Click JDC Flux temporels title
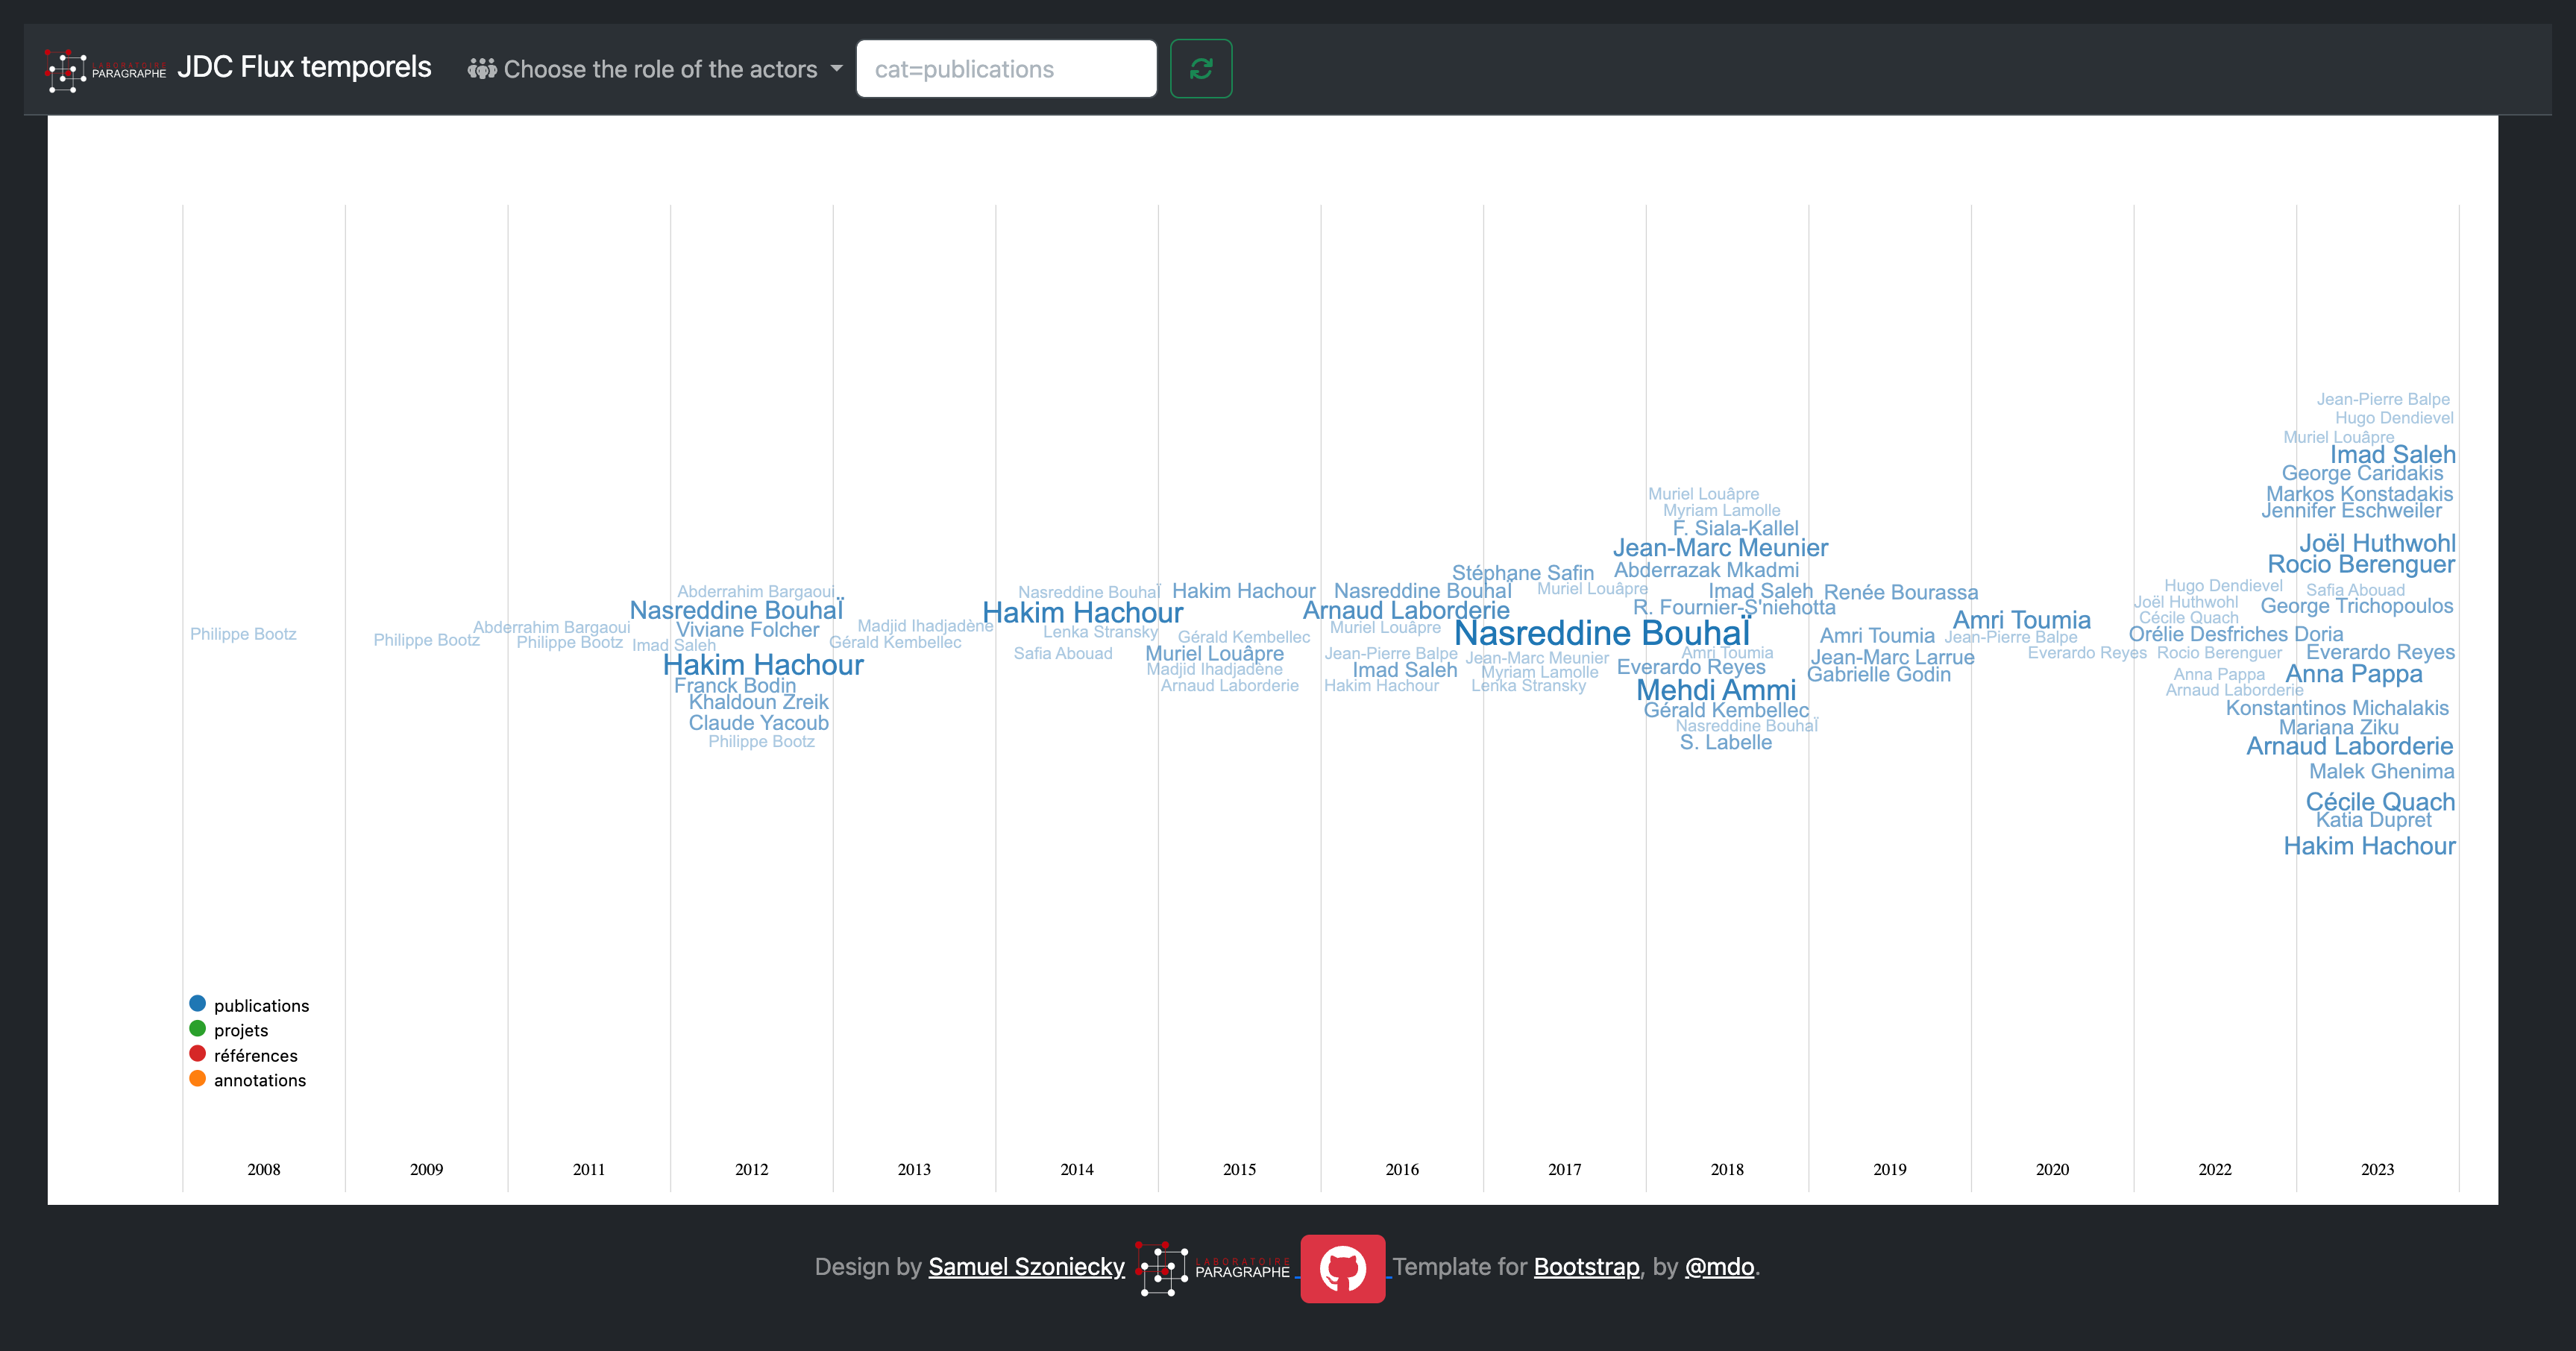Viewport: 2576px width, 1351px height. [304, 67]
